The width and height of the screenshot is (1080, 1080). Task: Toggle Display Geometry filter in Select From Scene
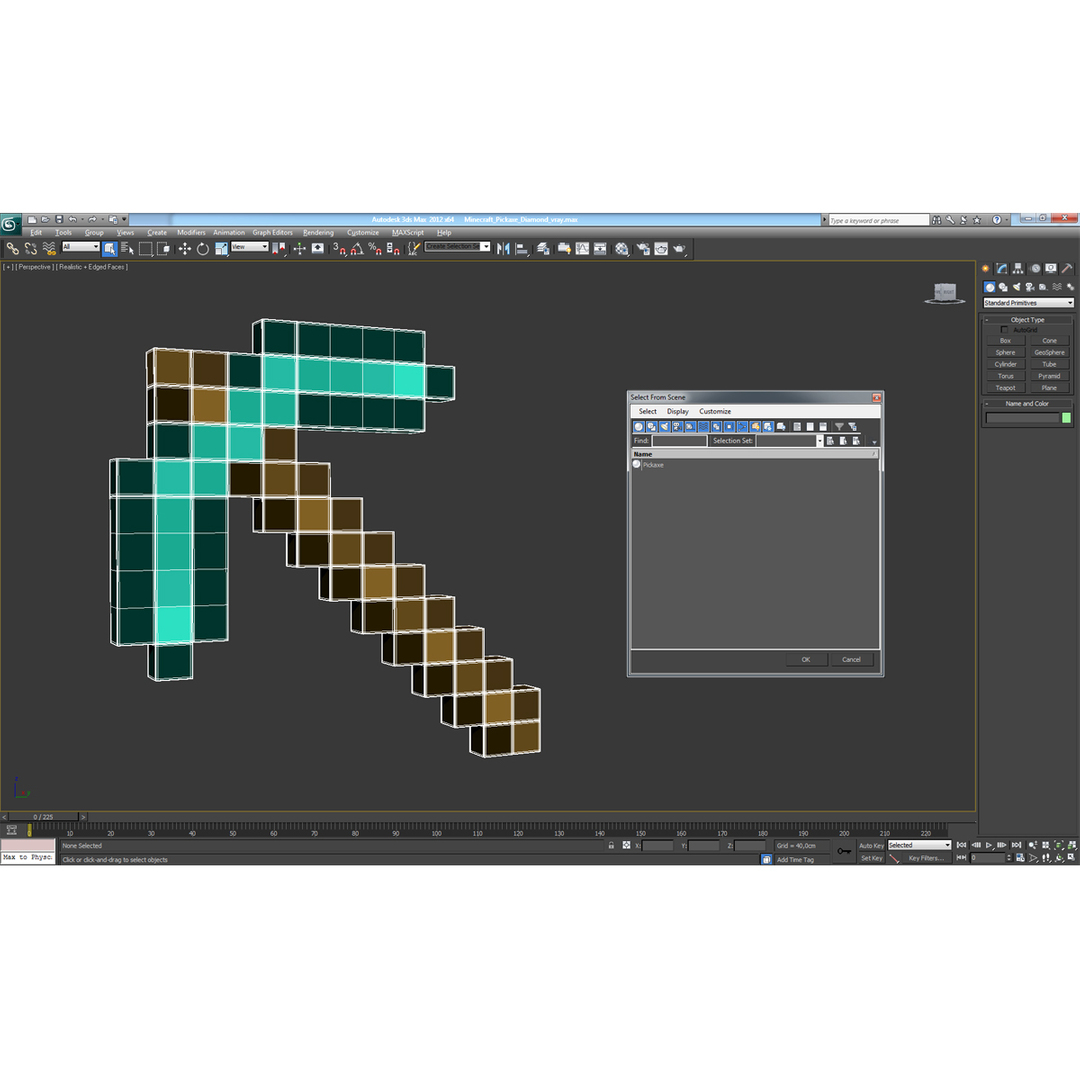coord(638,426)
